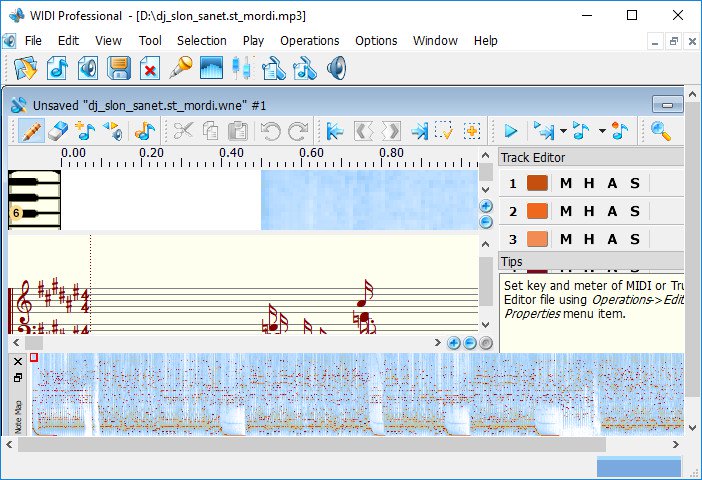The image size is (702, 480).
Task: Click spectrogram vertical zoom-in plus button
Action: pyautogui.click(x=486, y=206)
